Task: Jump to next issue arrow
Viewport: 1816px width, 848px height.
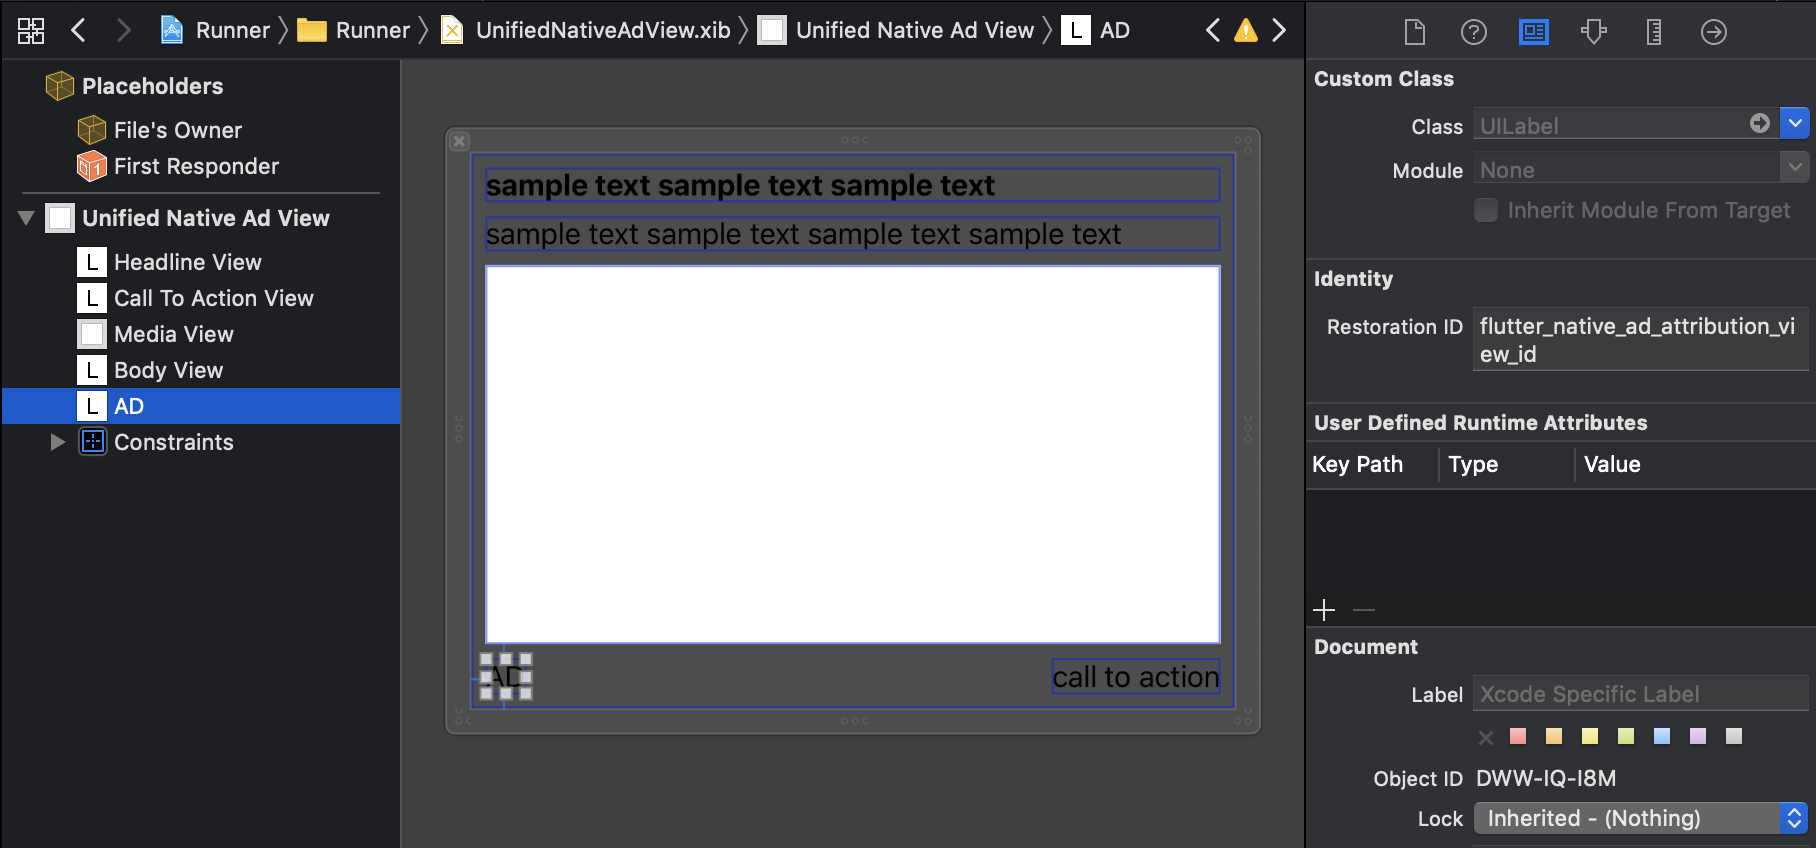Action: point(1279,31)
